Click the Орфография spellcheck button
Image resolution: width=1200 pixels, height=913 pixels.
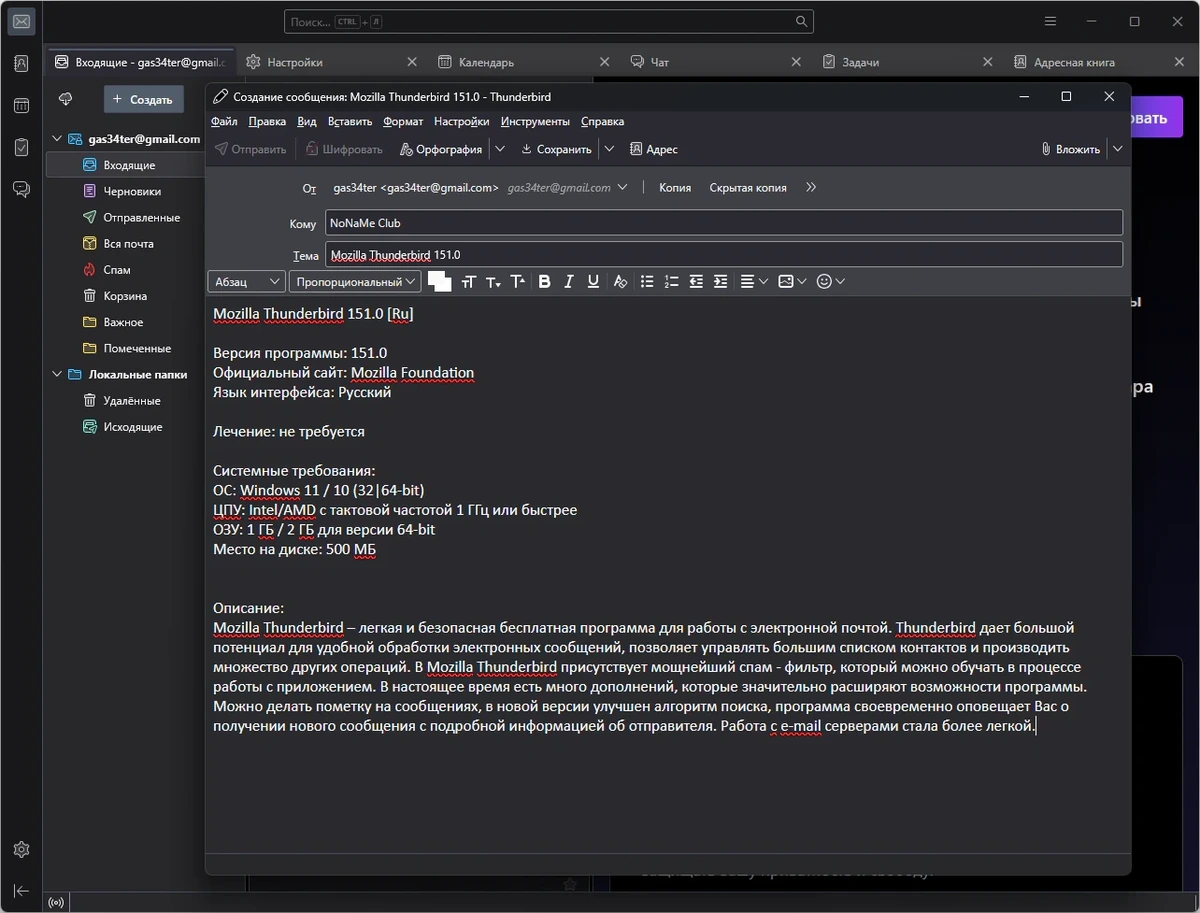tap(440, 149)
